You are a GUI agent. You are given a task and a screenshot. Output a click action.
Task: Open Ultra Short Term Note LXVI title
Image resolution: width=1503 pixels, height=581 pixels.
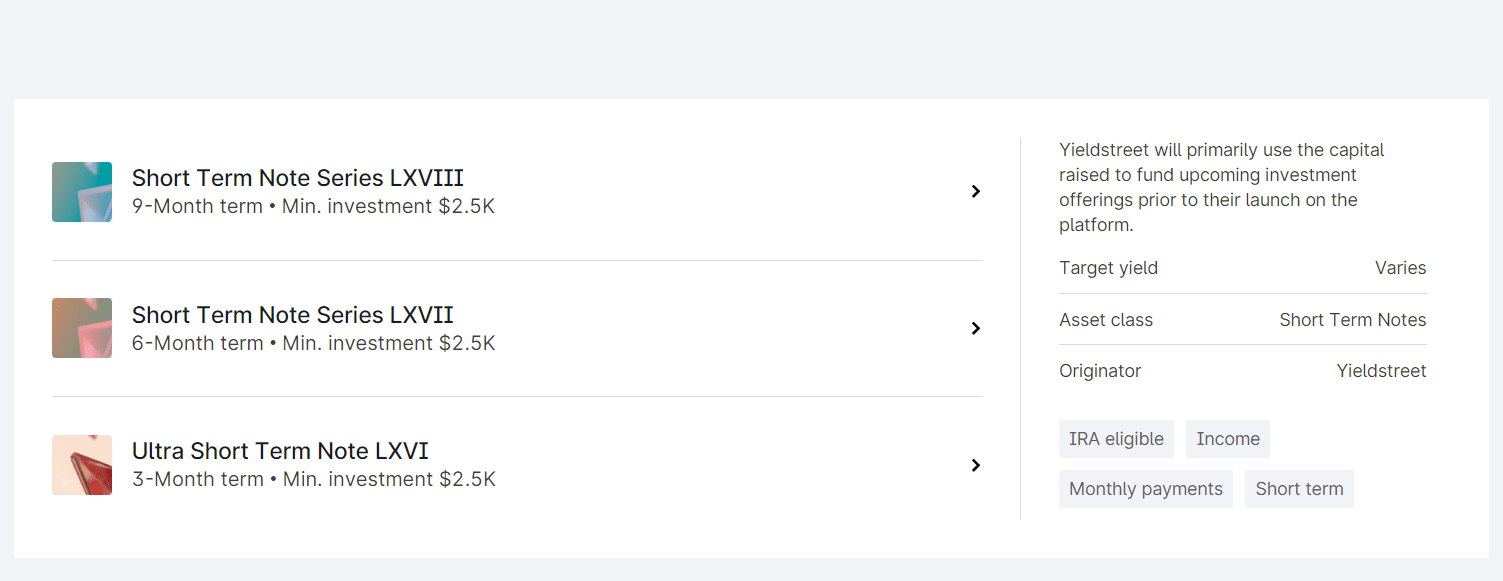280,451
